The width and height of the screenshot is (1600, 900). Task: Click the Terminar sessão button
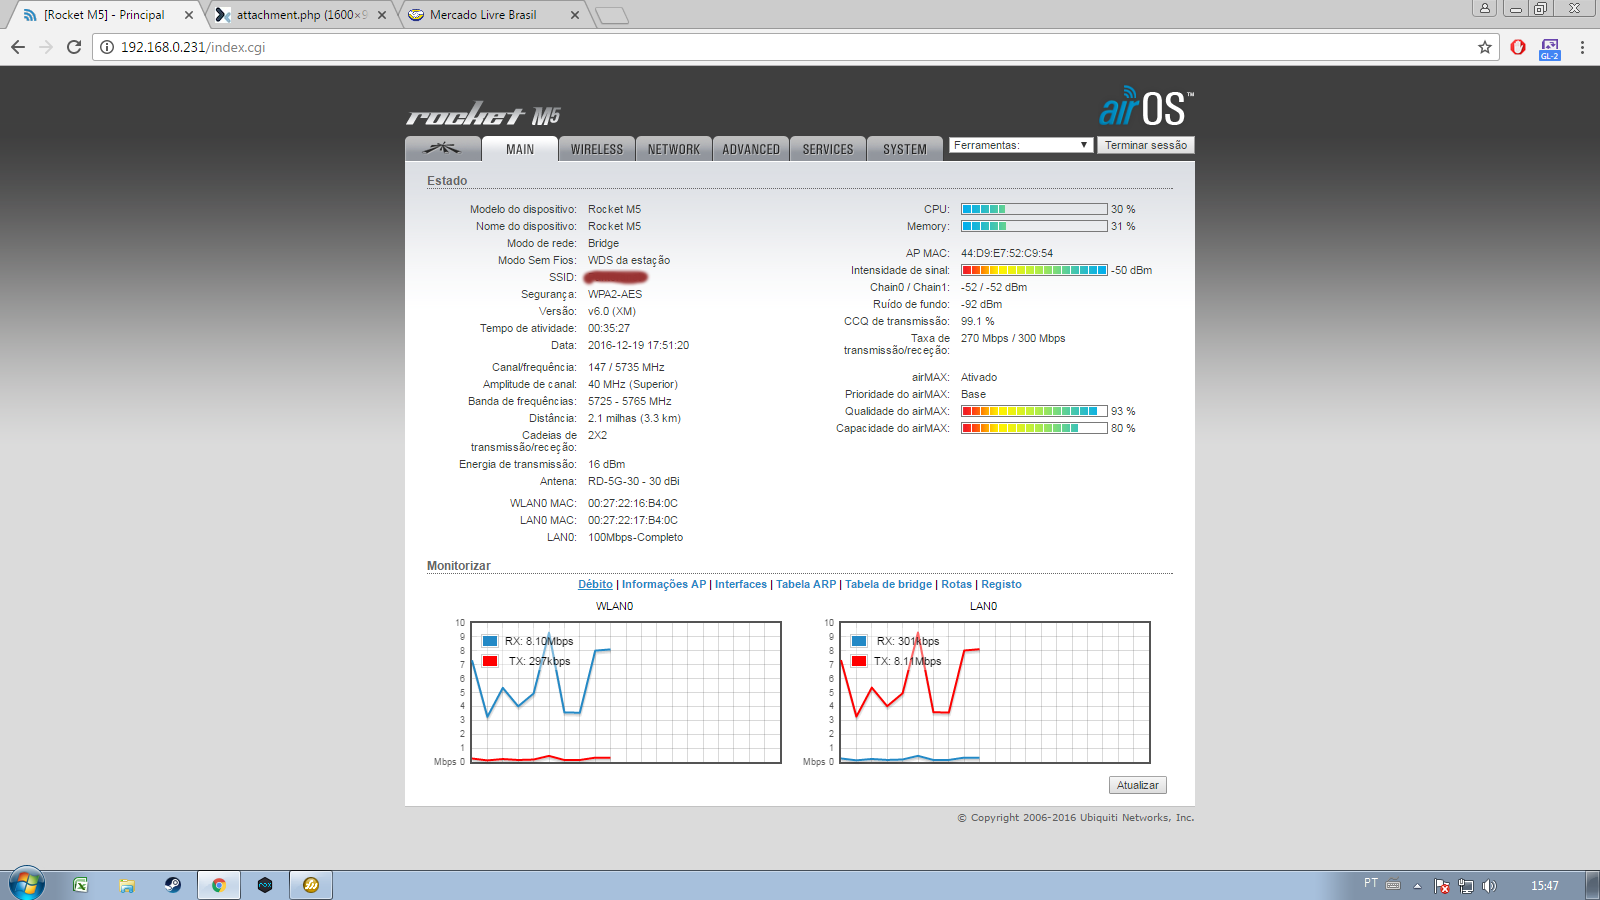pyautogui.click(x=1146, y=145)
